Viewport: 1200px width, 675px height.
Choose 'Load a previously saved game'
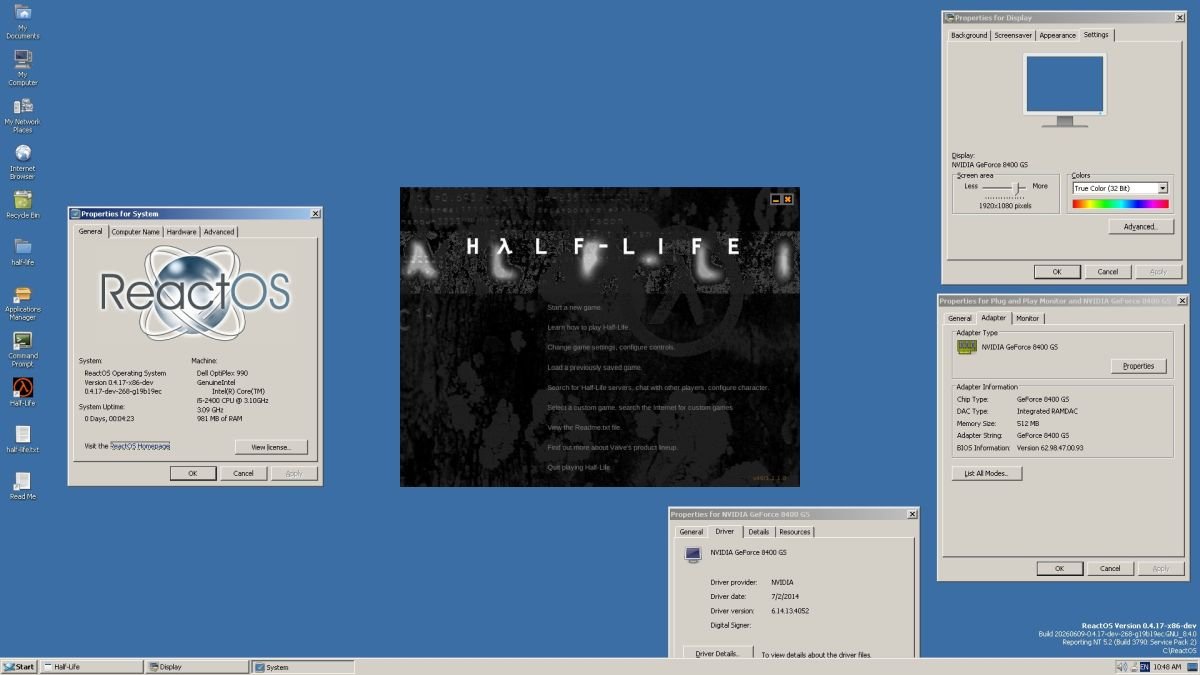[x=594, y=367]
